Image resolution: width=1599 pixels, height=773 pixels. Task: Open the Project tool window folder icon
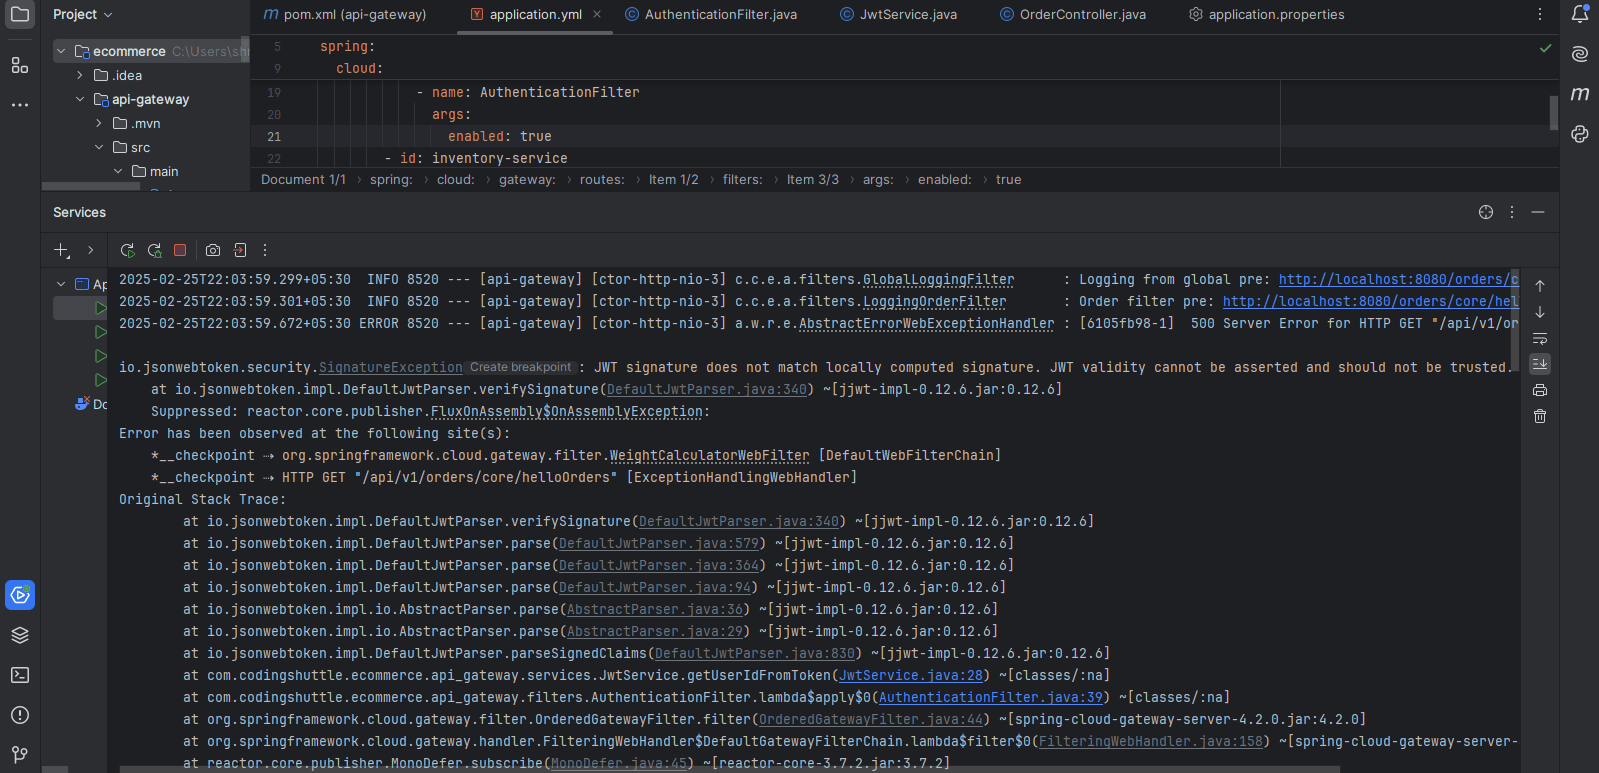20,14
